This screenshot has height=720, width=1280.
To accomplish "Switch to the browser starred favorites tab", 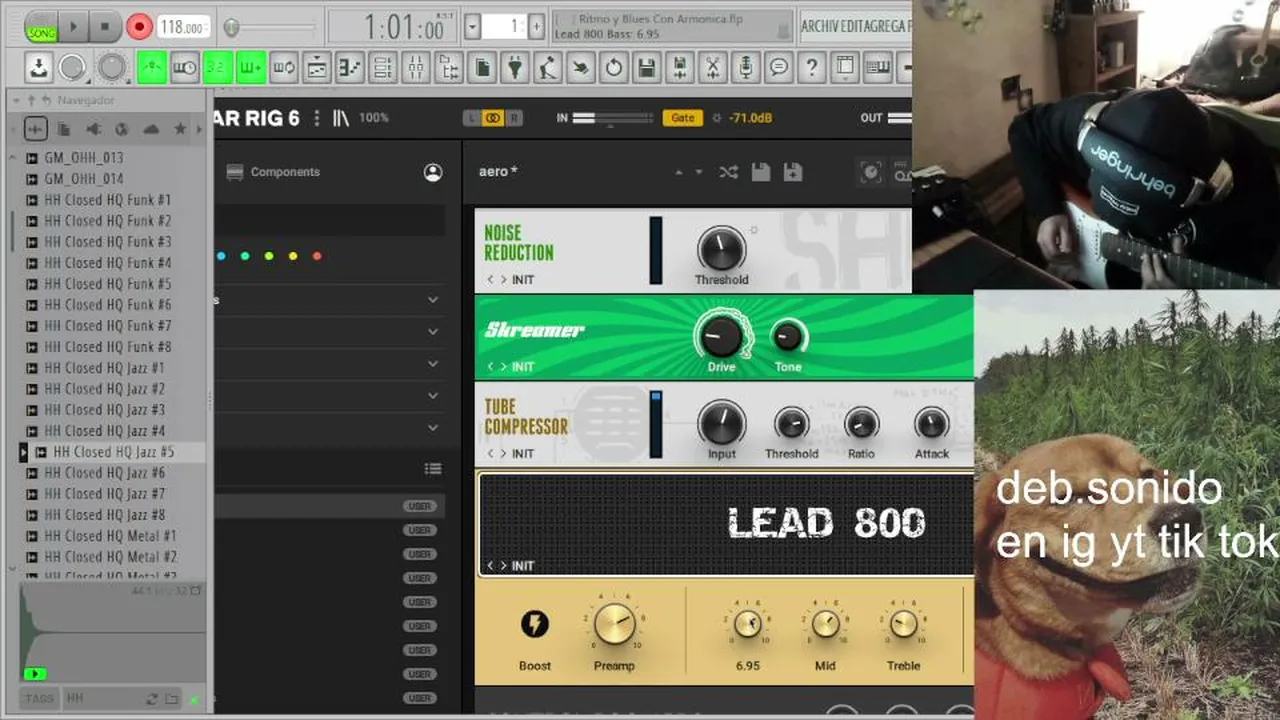I will click(x=180, y=129).
